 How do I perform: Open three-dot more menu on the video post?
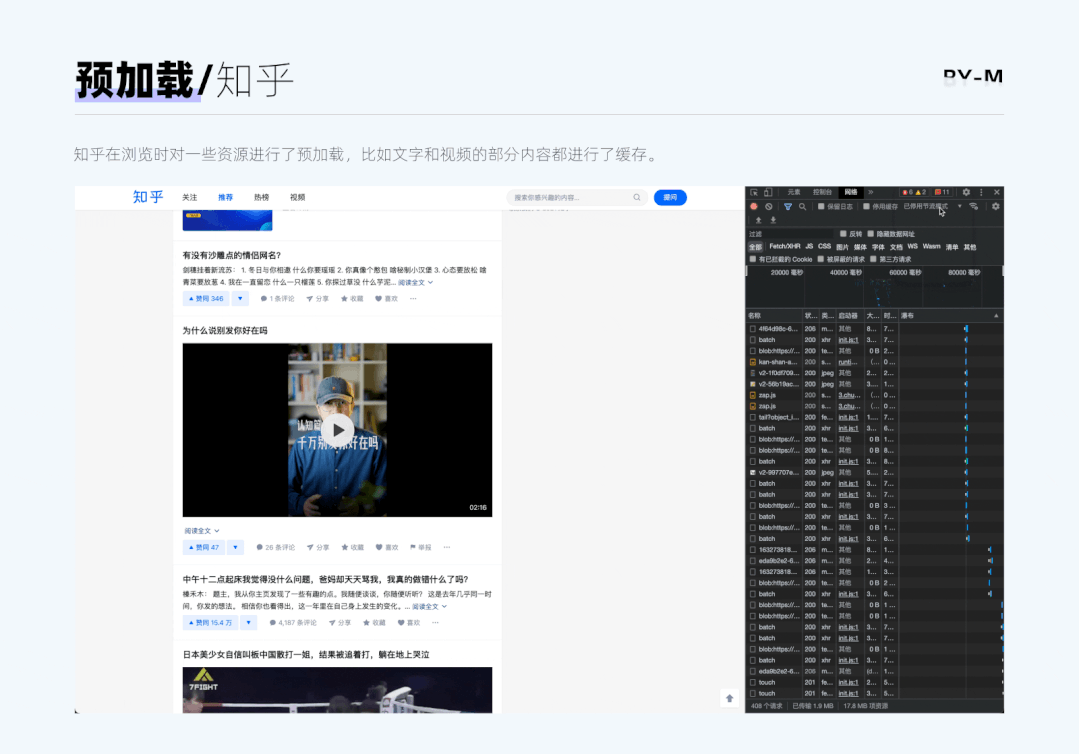pos(447,548)
